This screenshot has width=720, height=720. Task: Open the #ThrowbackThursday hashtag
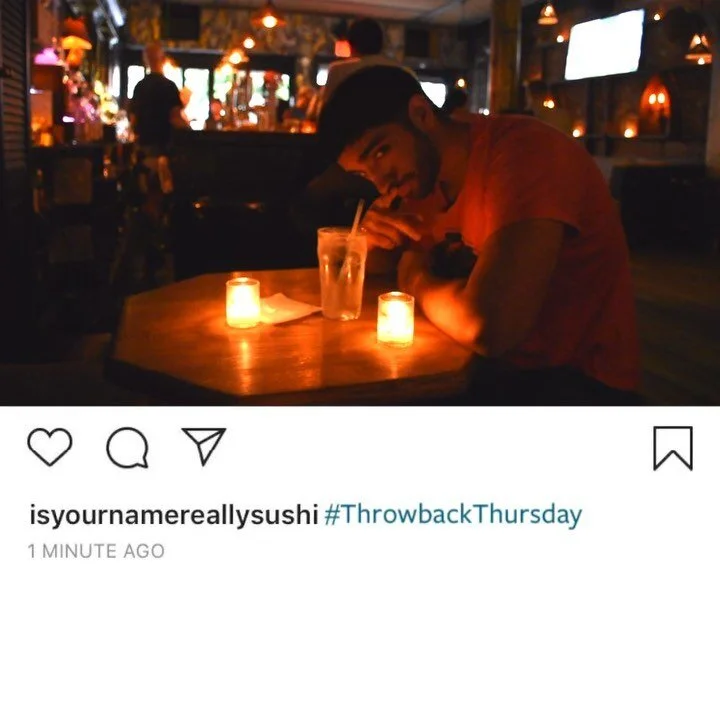pos(453,514)
